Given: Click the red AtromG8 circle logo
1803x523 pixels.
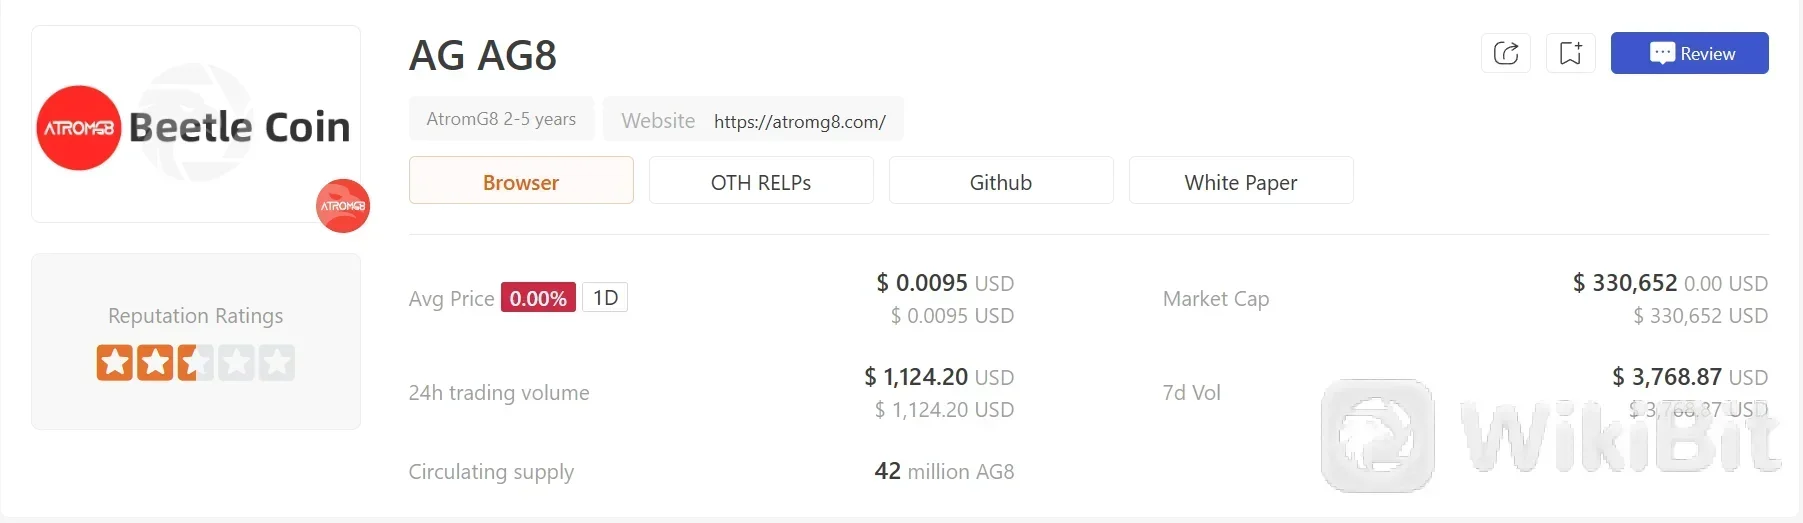Looking at the screenshot, I should [x=79, y=128].
